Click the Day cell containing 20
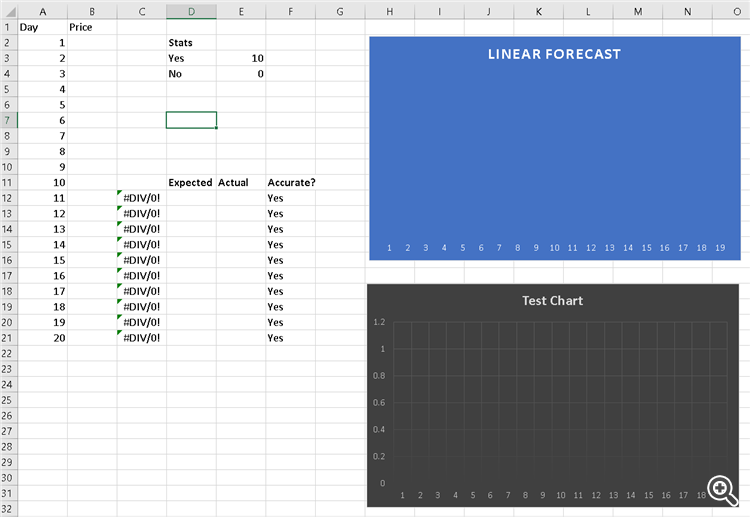 coord(43,338)
